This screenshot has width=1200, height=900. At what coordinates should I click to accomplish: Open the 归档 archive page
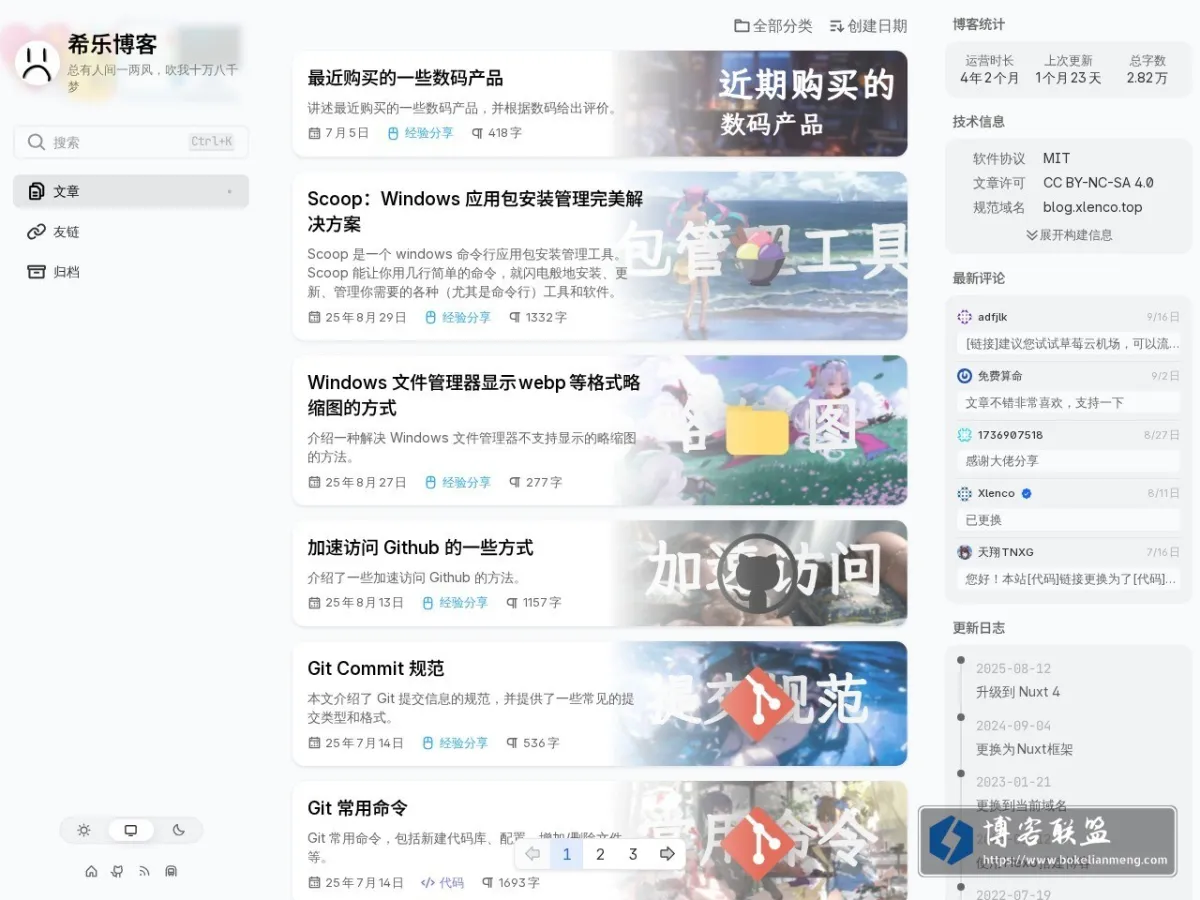pos(131,271)
